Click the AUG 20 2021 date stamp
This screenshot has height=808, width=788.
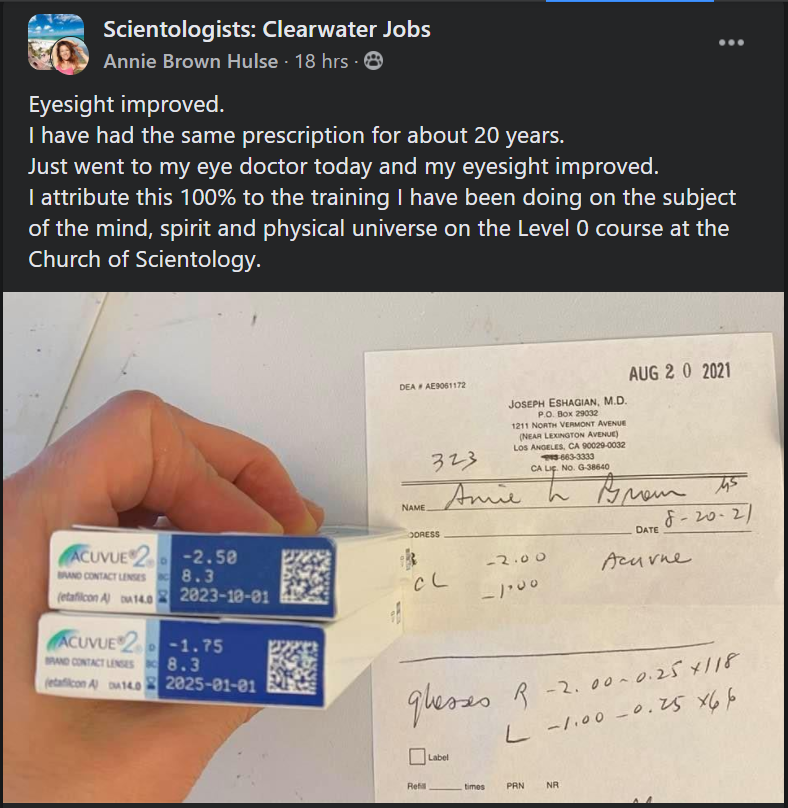pos(679,372)
